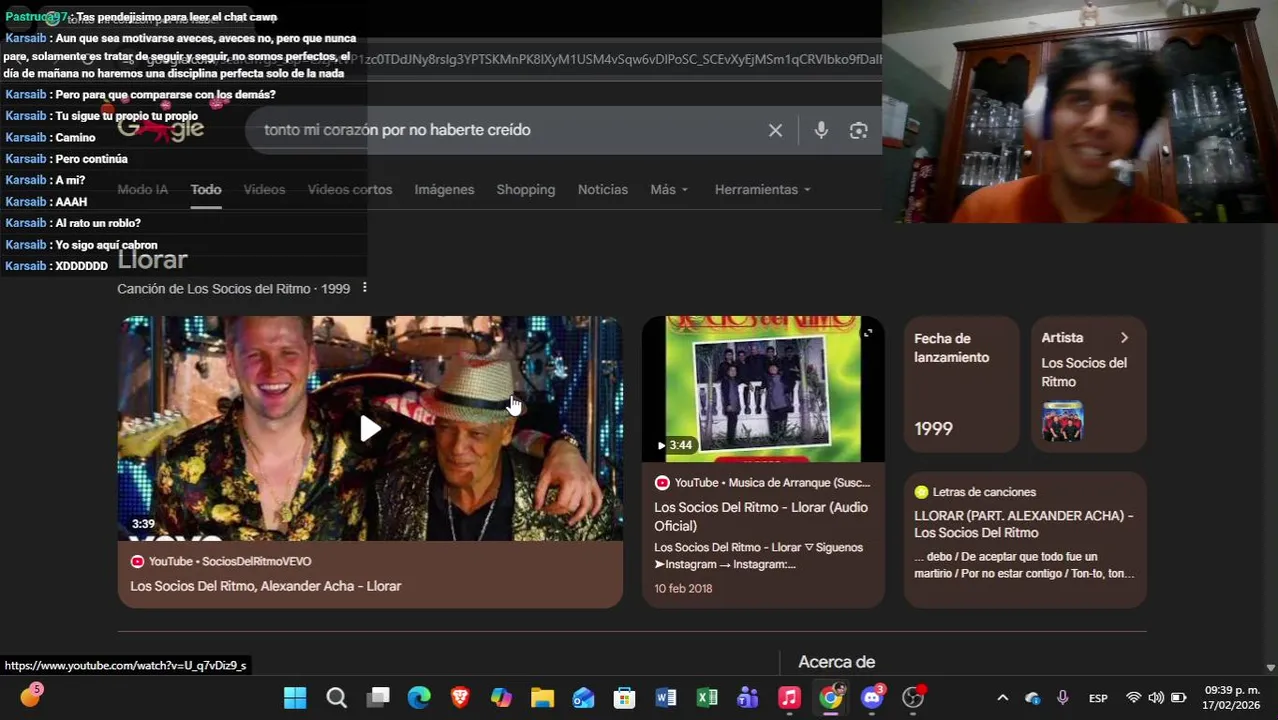The height and width of the screenshot is (720, 1278).
Task: Switch to Google Chrome on the taskbar
Action: (x=831, y=697)
